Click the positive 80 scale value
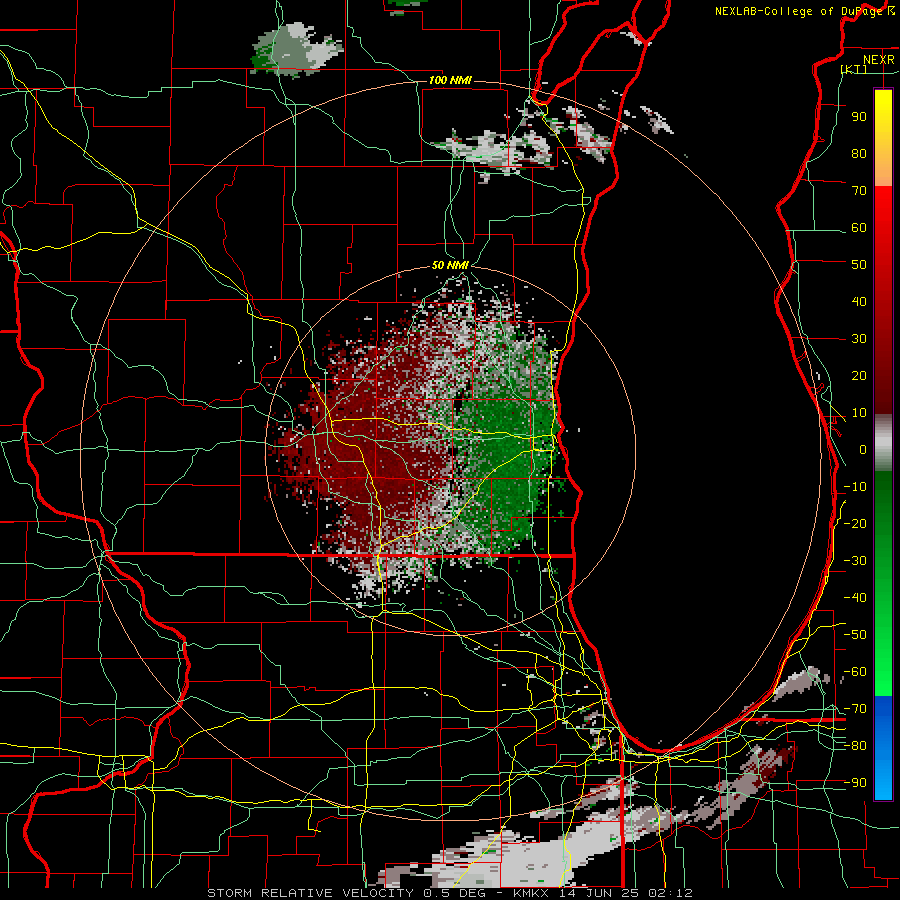Image resolution: width=900 pixels, height=900 pixels. point(859,153)
